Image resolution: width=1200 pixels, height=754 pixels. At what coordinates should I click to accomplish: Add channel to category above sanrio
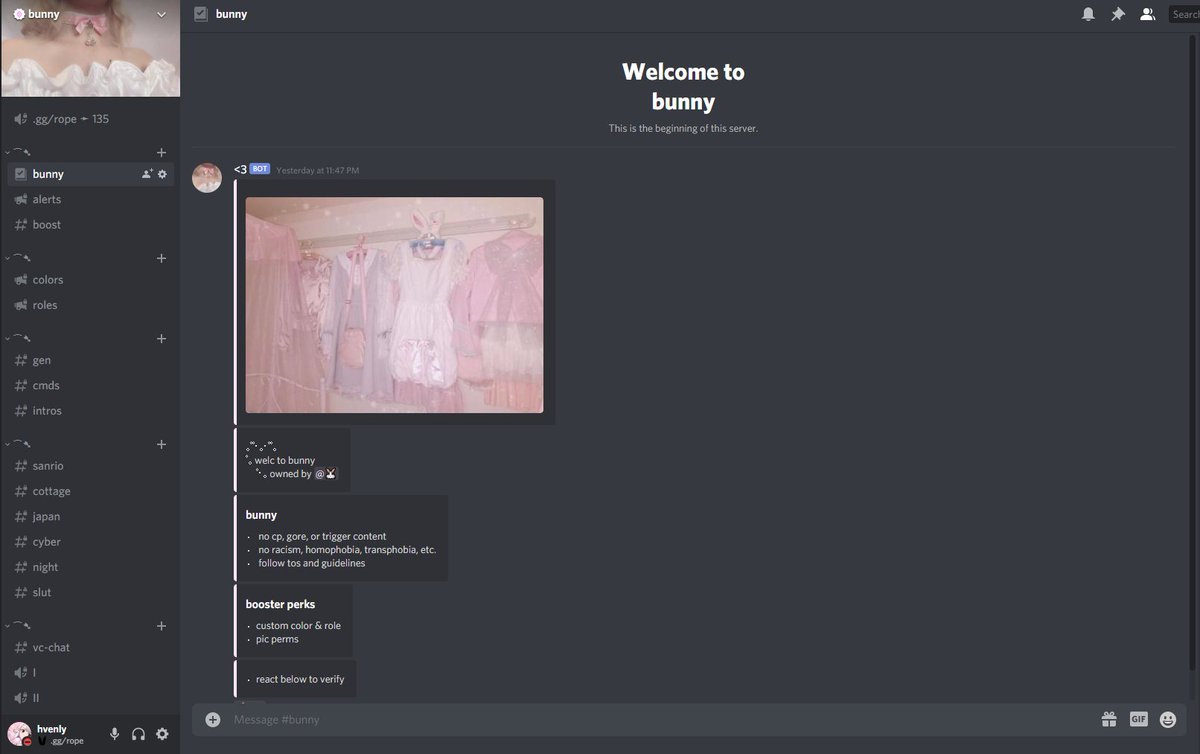coord(161,444)
